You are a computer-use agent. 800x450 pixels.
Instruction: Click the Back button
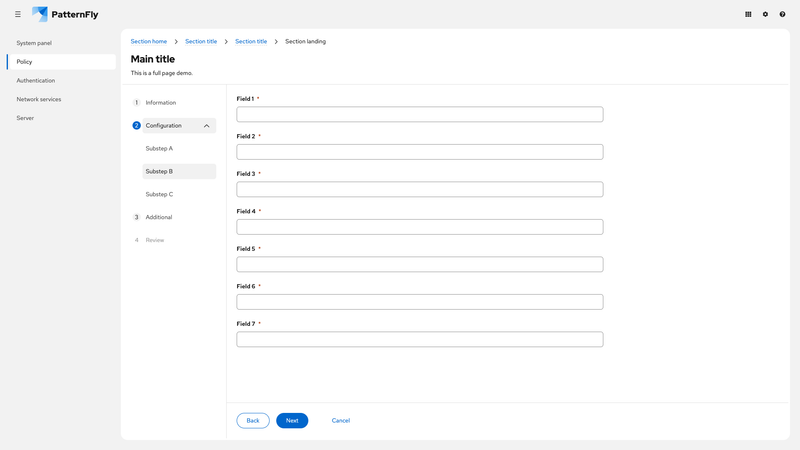tap(253, 420)
